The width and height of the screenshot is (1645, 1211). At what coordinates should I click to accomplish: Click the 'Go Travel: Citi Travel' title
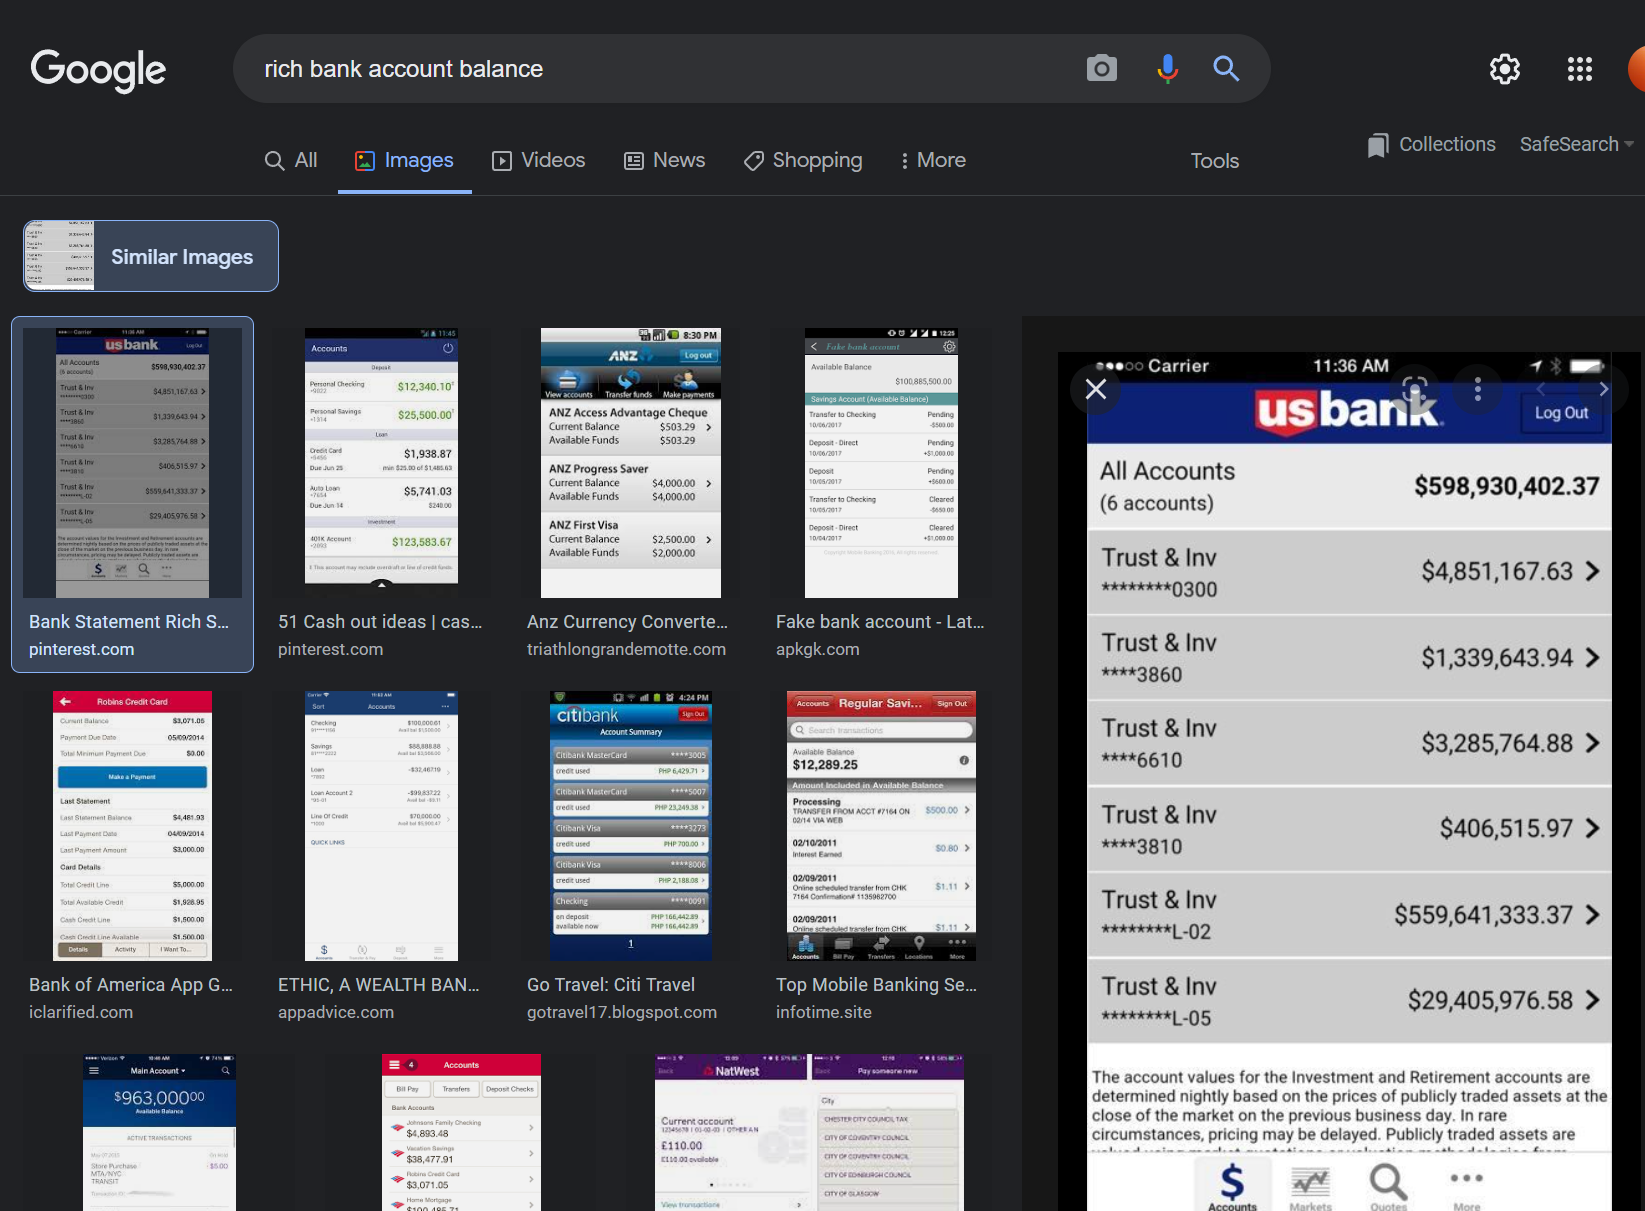(611, 985)
